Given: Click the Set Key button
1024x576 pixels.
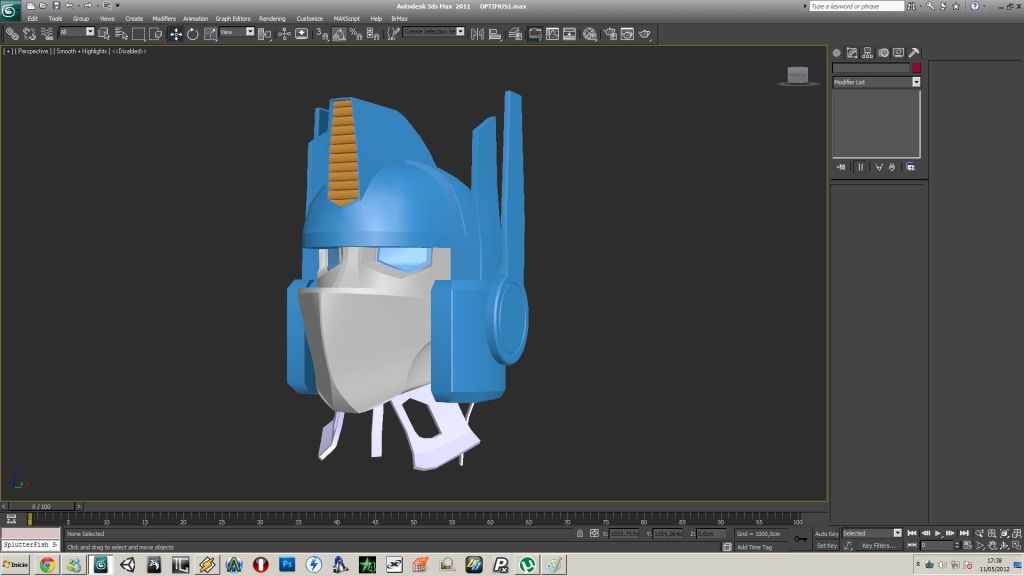Looking at the screenshot, I should tap(826, 545).
